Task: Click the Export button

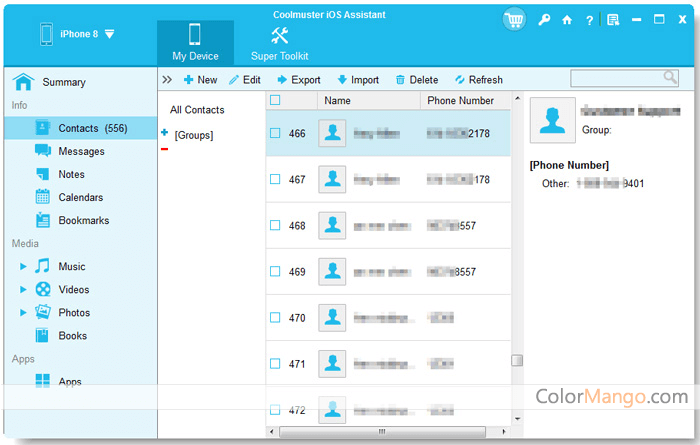Action: [x=298, y=80]
